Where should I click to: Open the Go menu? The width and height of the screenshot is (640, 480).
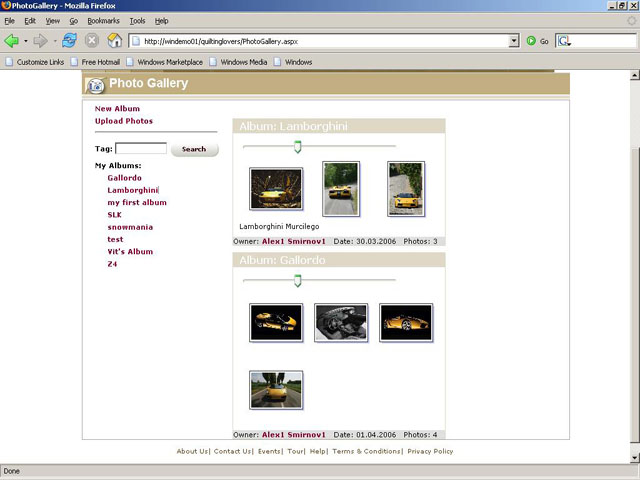[73, 21]
